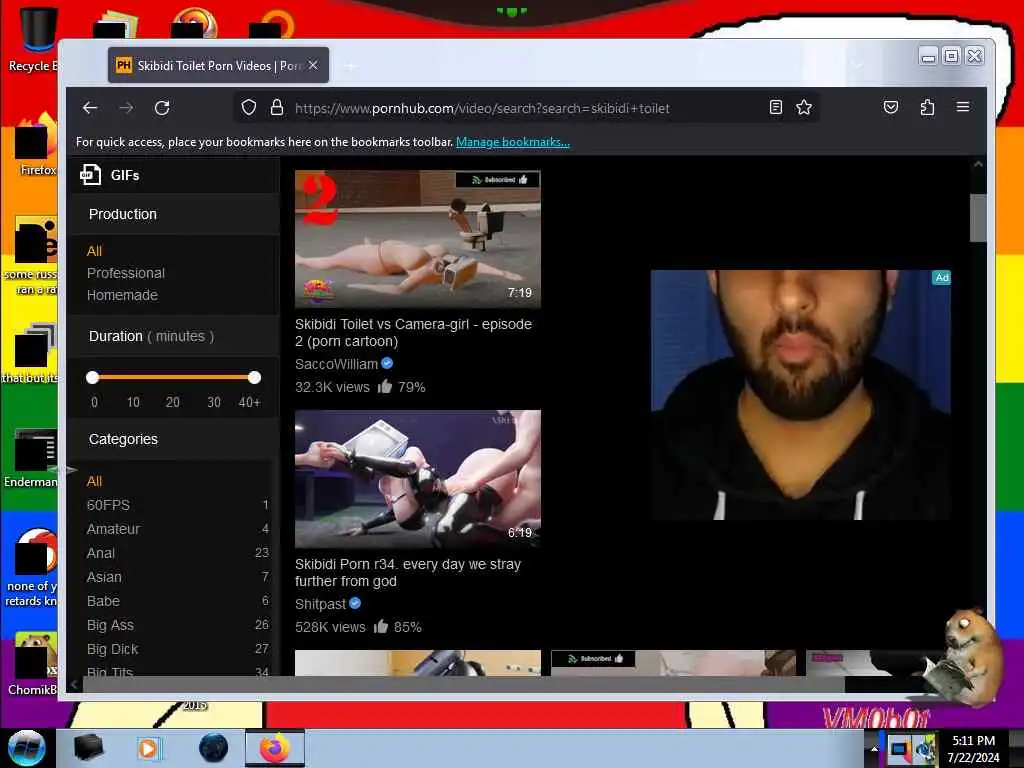1024x768 pixels.
Task: Select the Skibidi Toilet browser tab
Action: click(x=218, y=65)
